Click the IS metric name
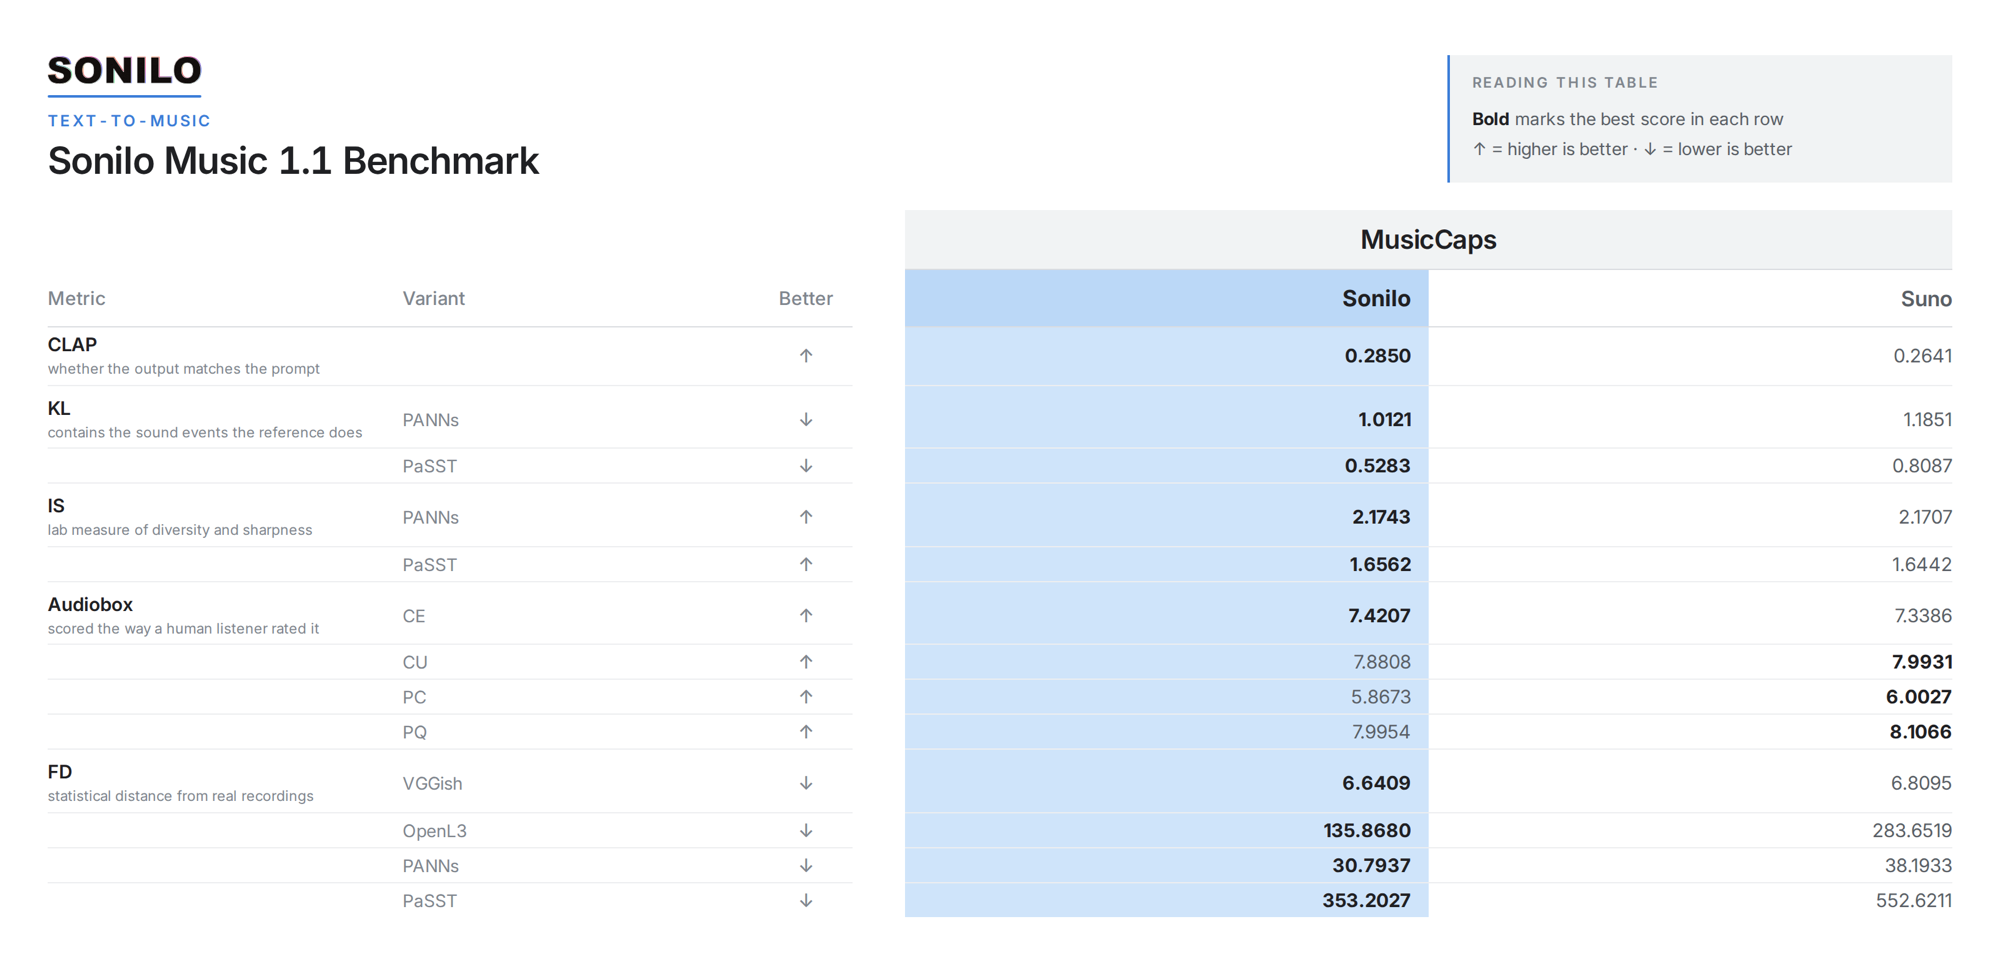Image resolution: width=2000 pixels, height=971 pixels. tap(56, 506)
